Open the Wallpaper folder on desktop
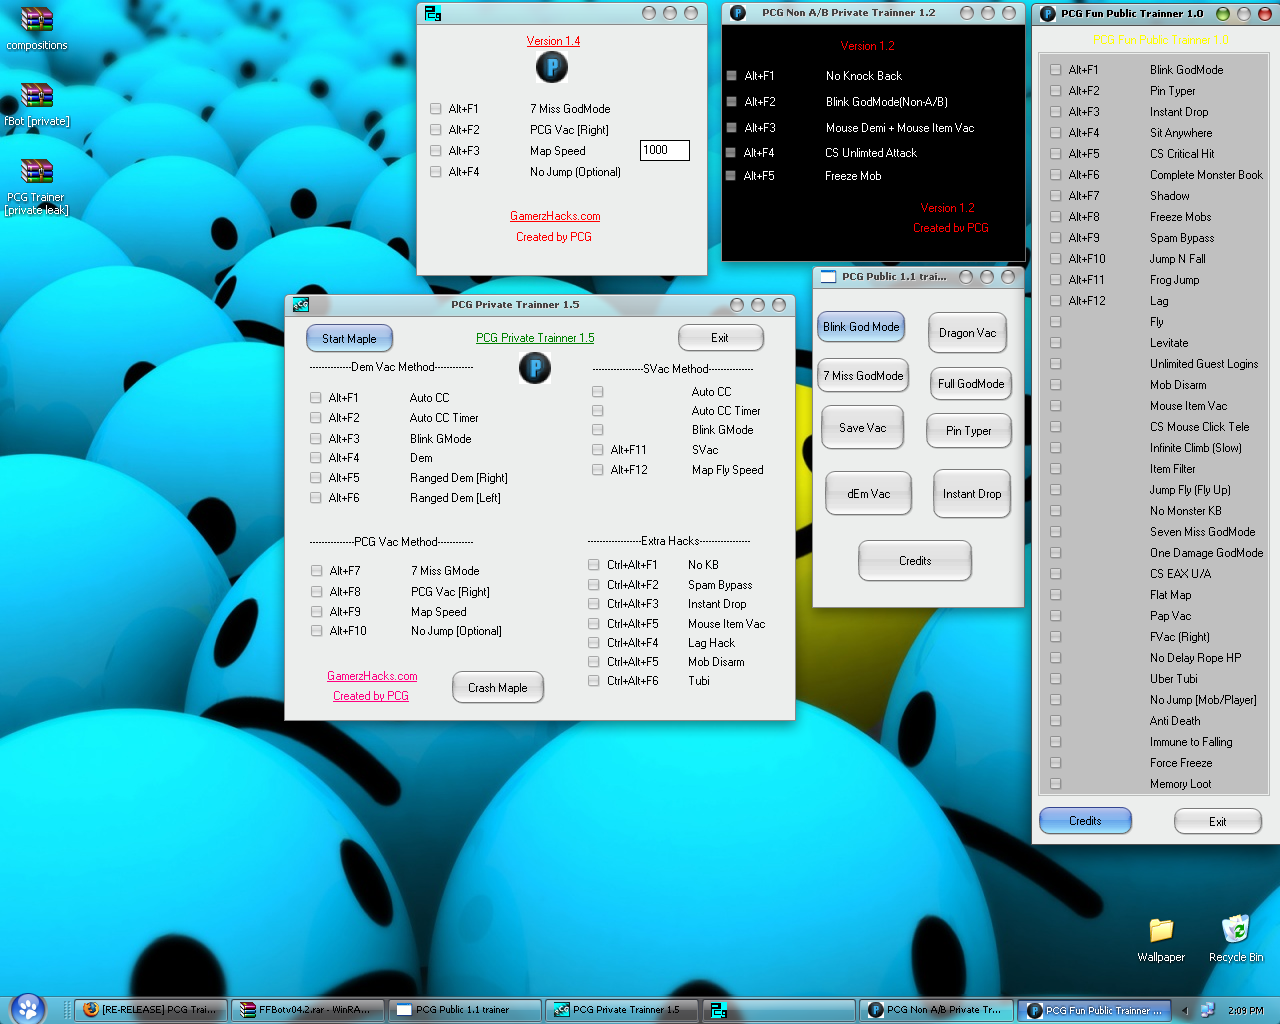Viewport: 1280px width, 1024px height. pyautogui.click(x=1161, y=930)
